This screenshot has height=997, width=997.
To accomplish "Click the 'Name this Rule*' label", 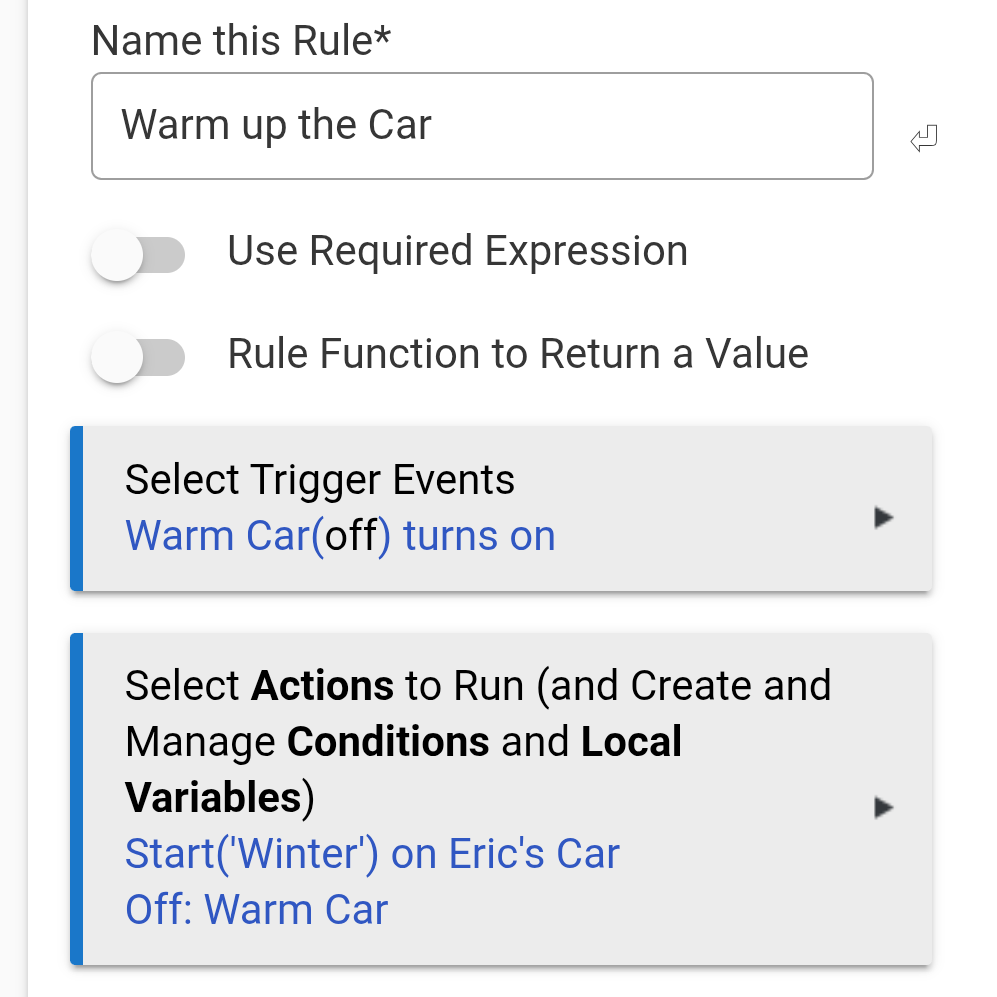I will point(241,41).
